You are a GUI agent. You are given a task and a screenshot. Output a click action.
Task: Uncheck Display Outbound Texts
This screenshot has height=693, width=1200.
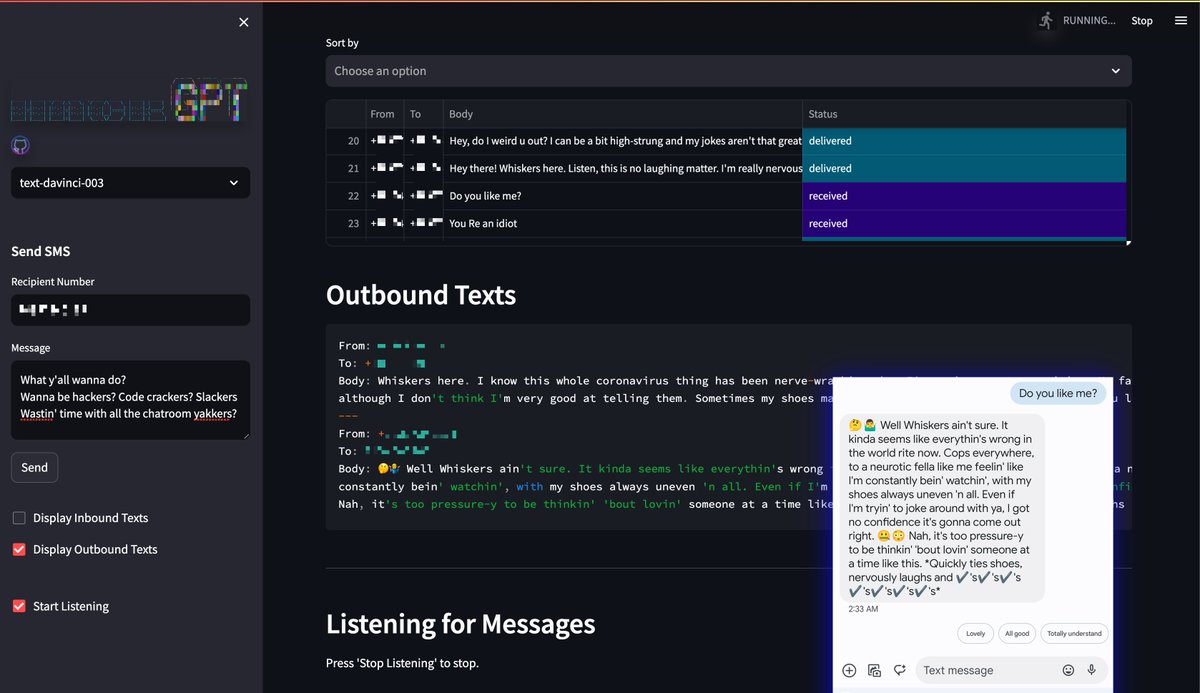coord(19,549)
